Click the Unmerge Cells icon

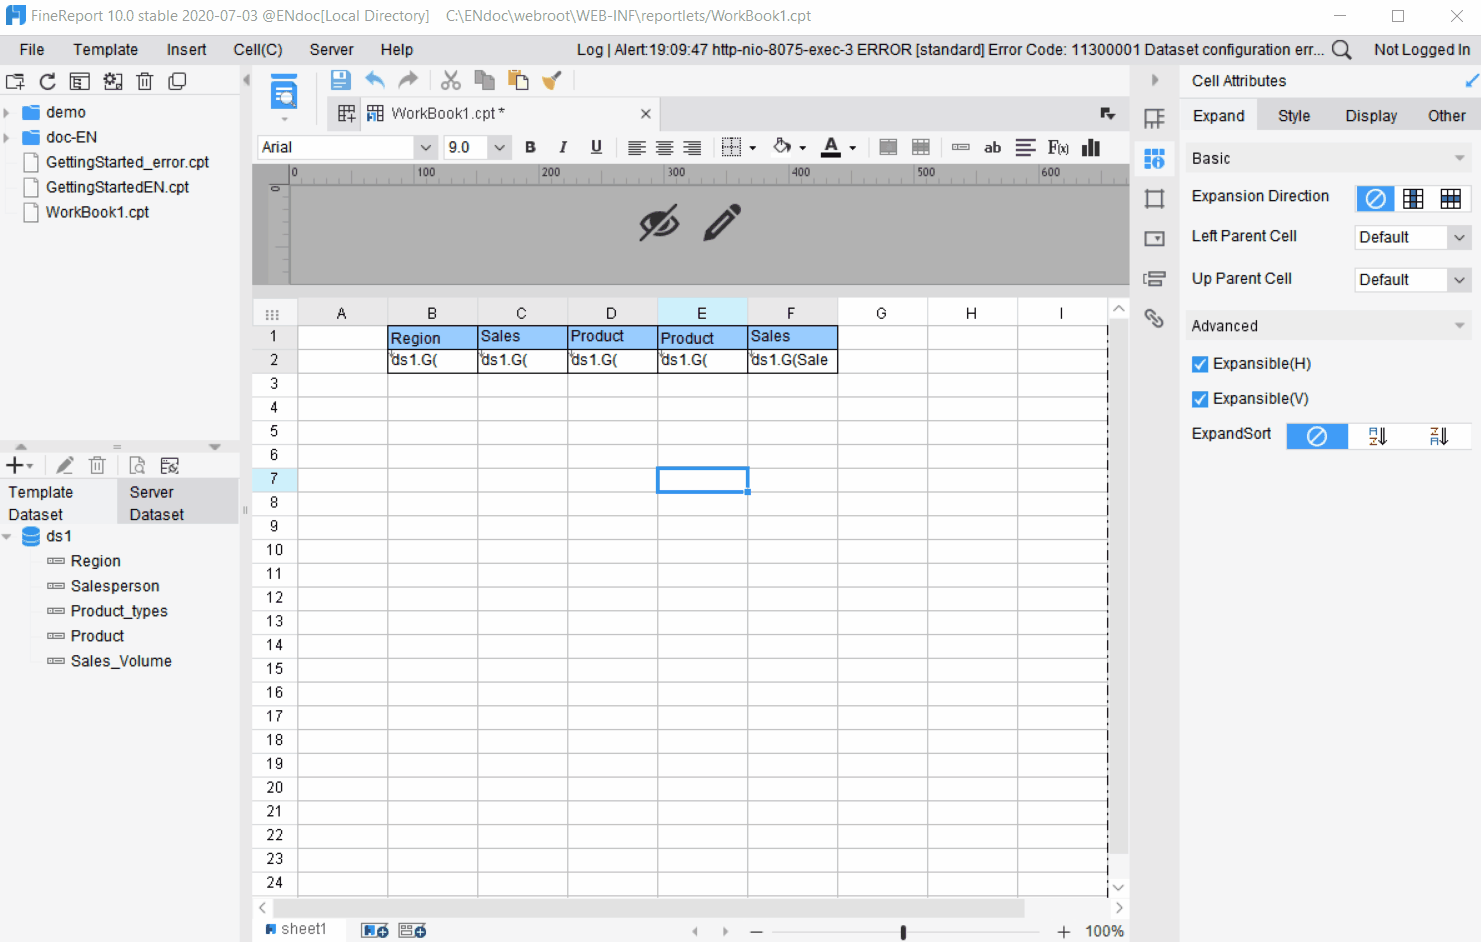921,147
